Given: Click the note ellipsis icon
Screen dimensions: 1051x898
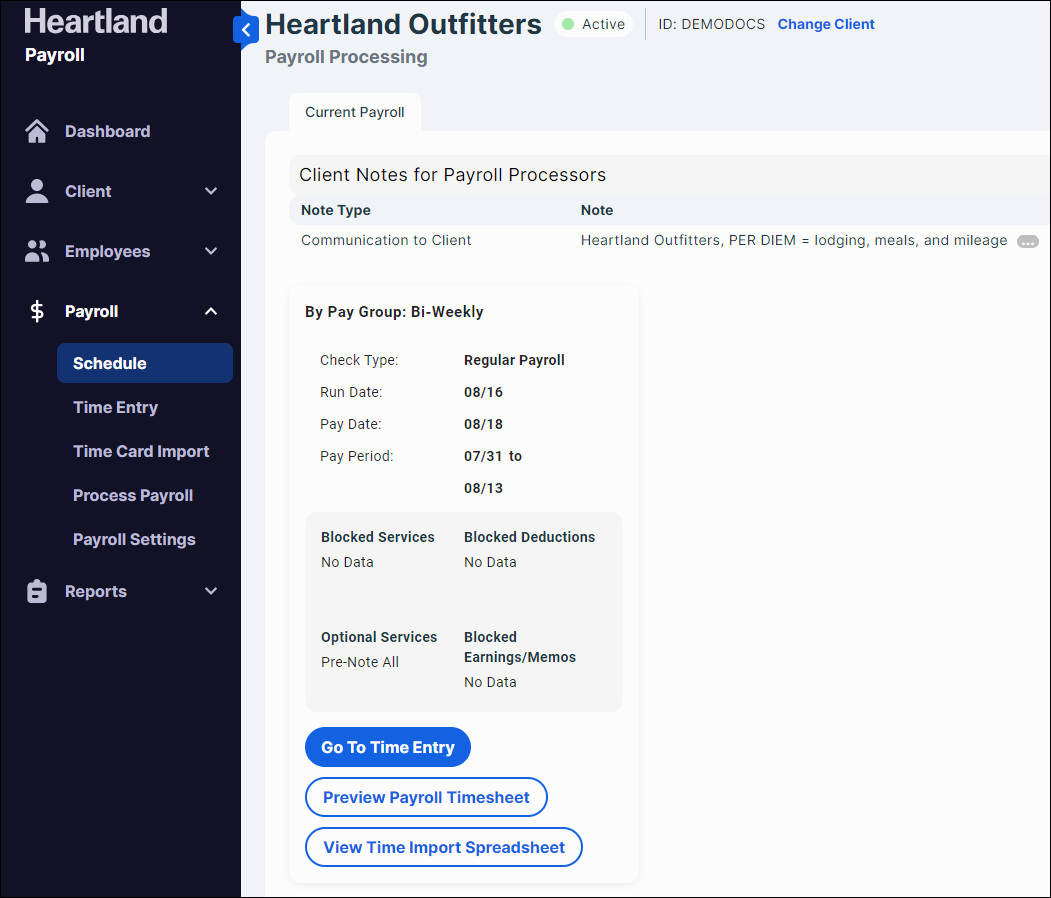Looking at the screenshot, I should coord(1028,242).
